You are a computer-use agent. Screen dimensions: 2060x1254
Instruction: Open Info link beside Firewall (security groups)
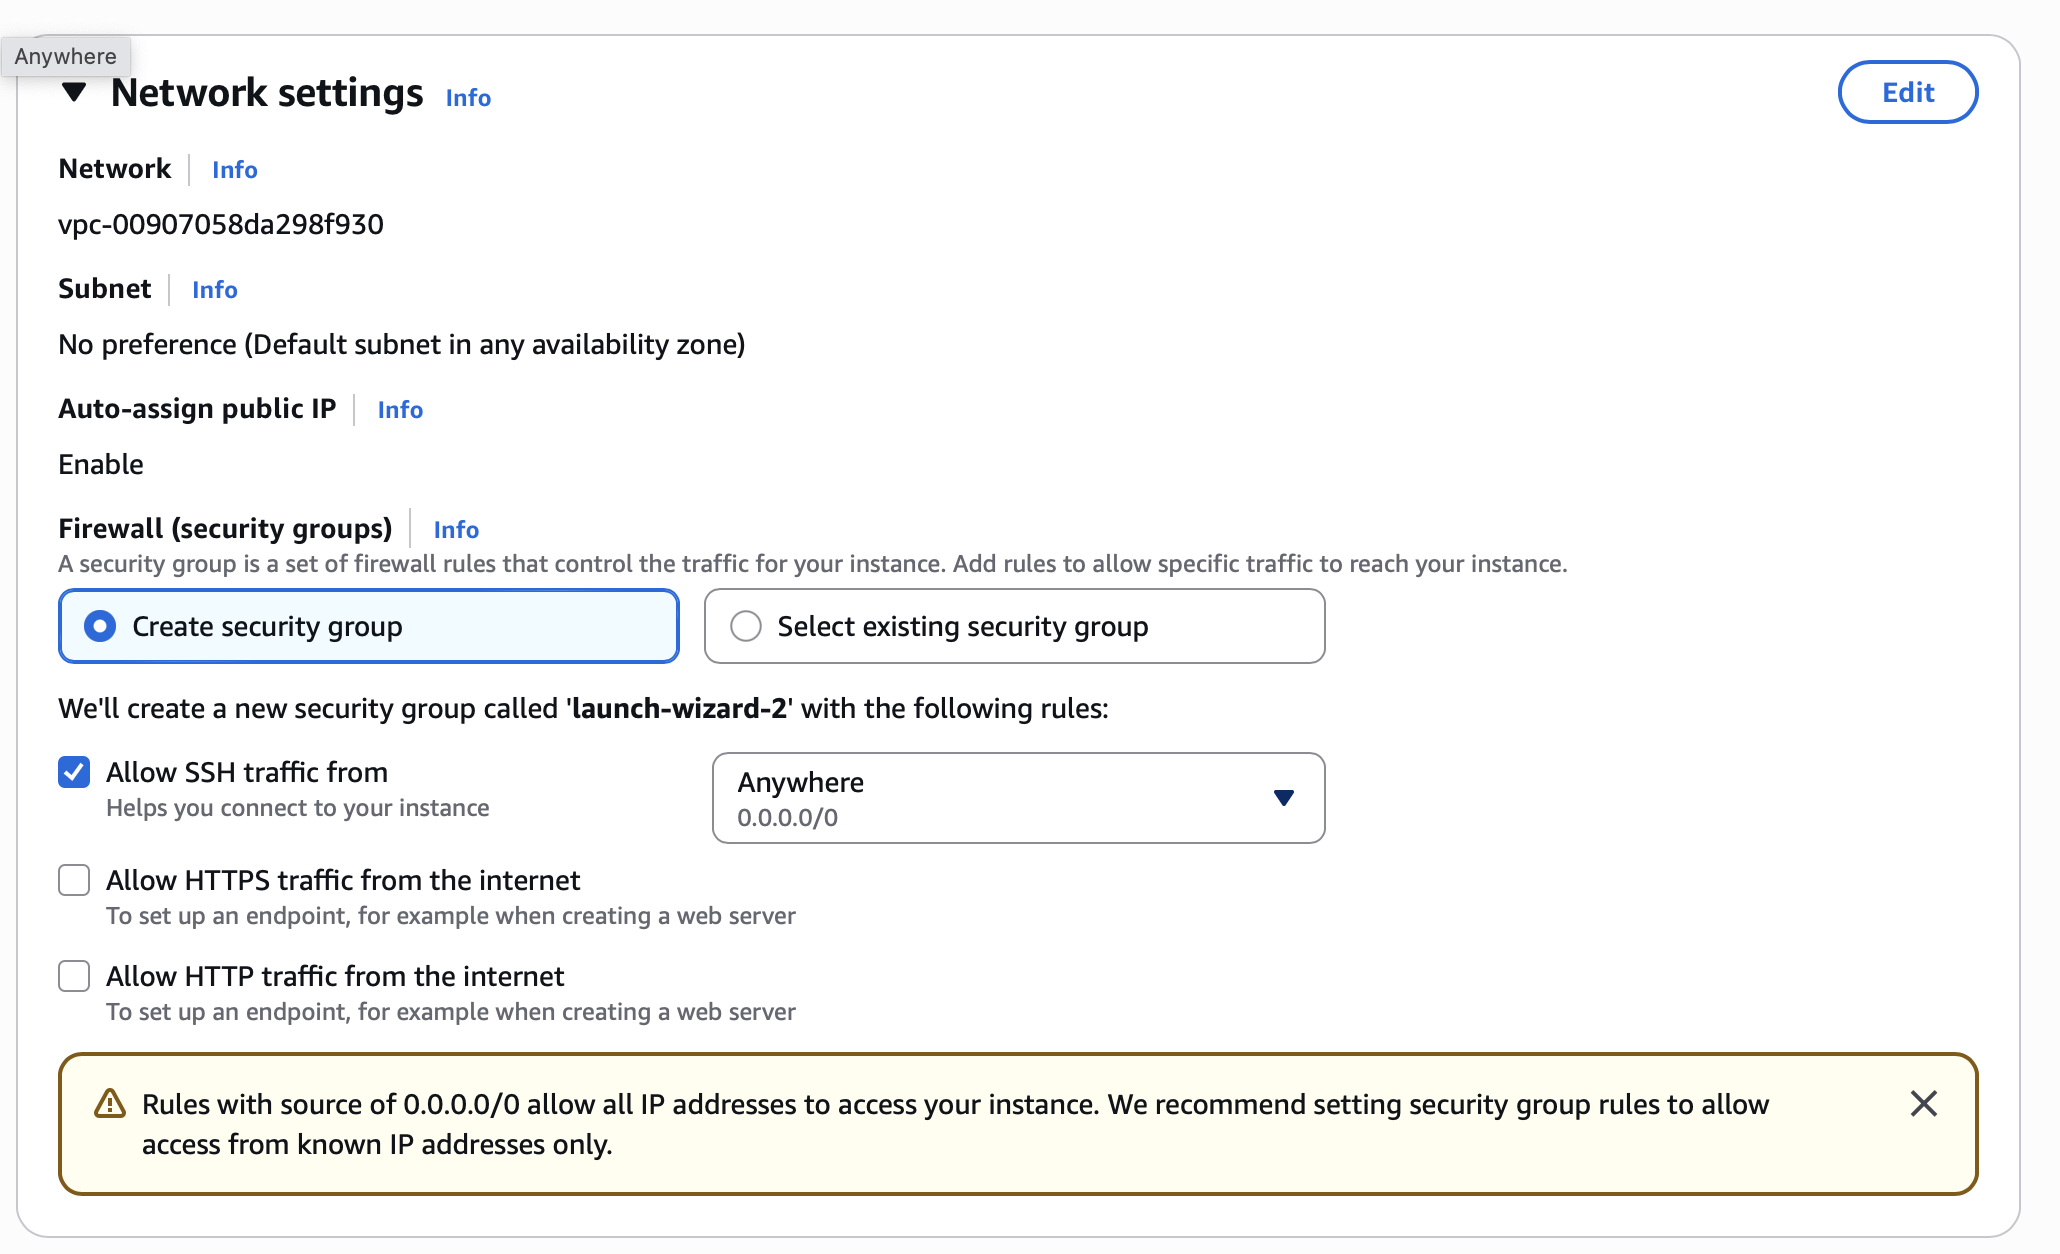[x=456, y=530]
